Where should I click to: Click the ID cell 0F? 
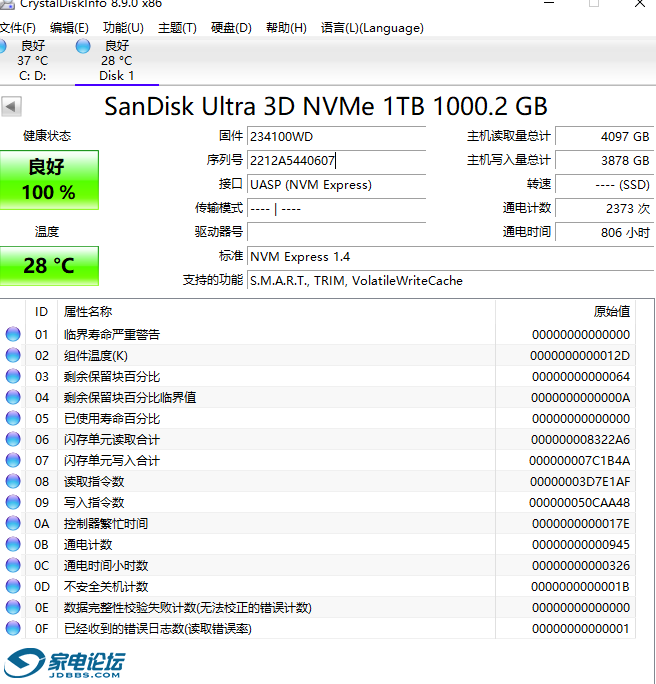pos(41,629)
